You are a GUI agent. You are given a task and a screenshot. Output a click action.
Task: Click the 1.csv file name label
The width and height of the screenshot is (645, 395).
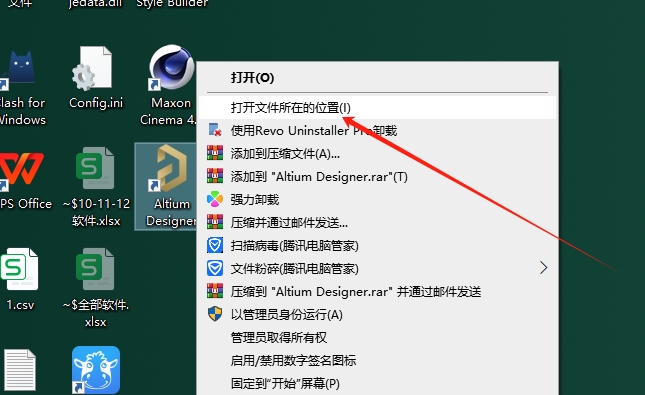[20, 305]
